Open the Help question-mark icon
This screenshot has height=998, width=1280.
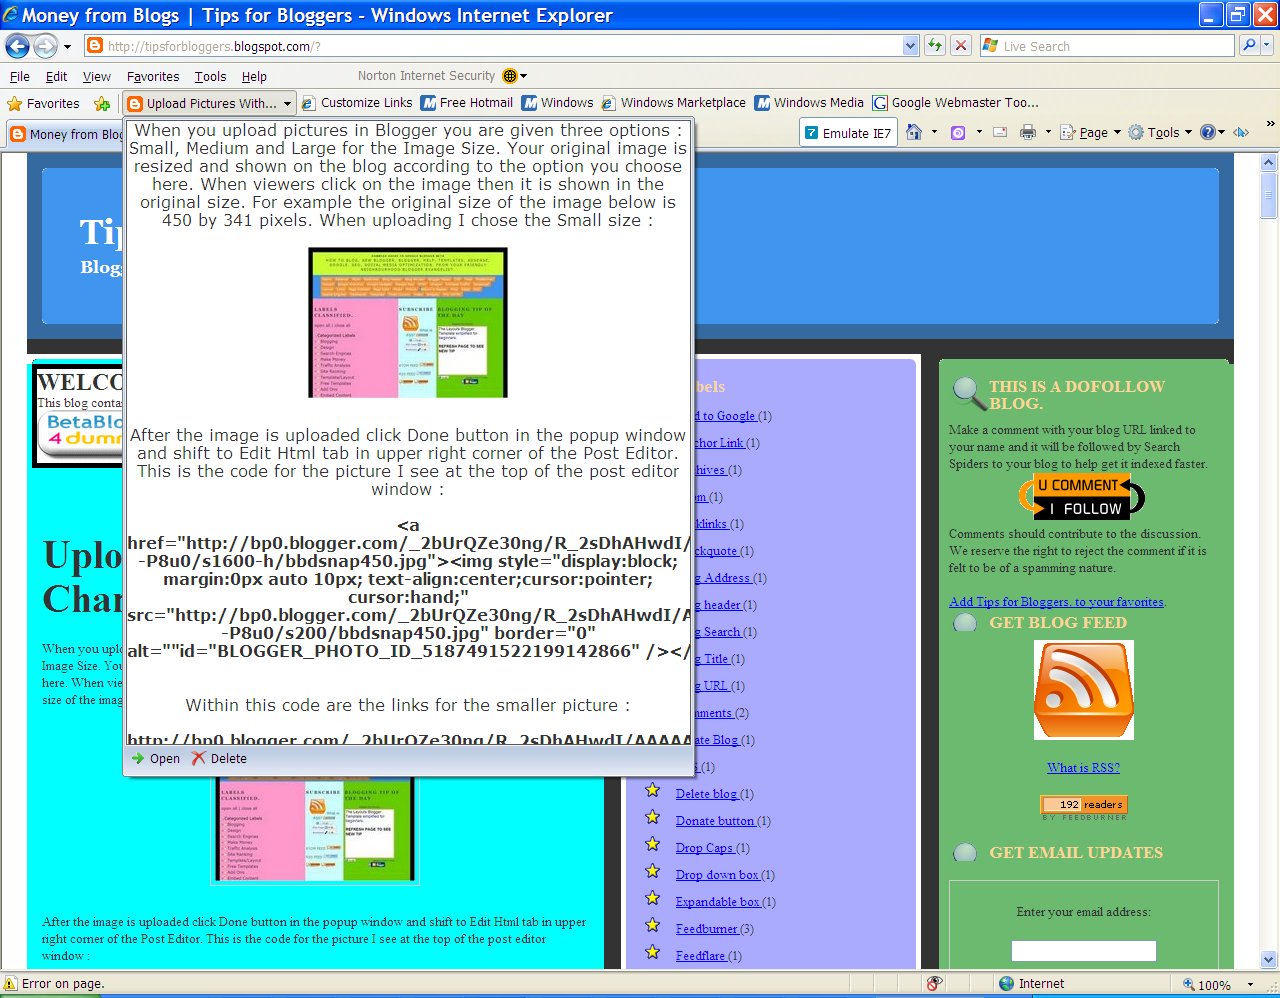(1208, 131)
